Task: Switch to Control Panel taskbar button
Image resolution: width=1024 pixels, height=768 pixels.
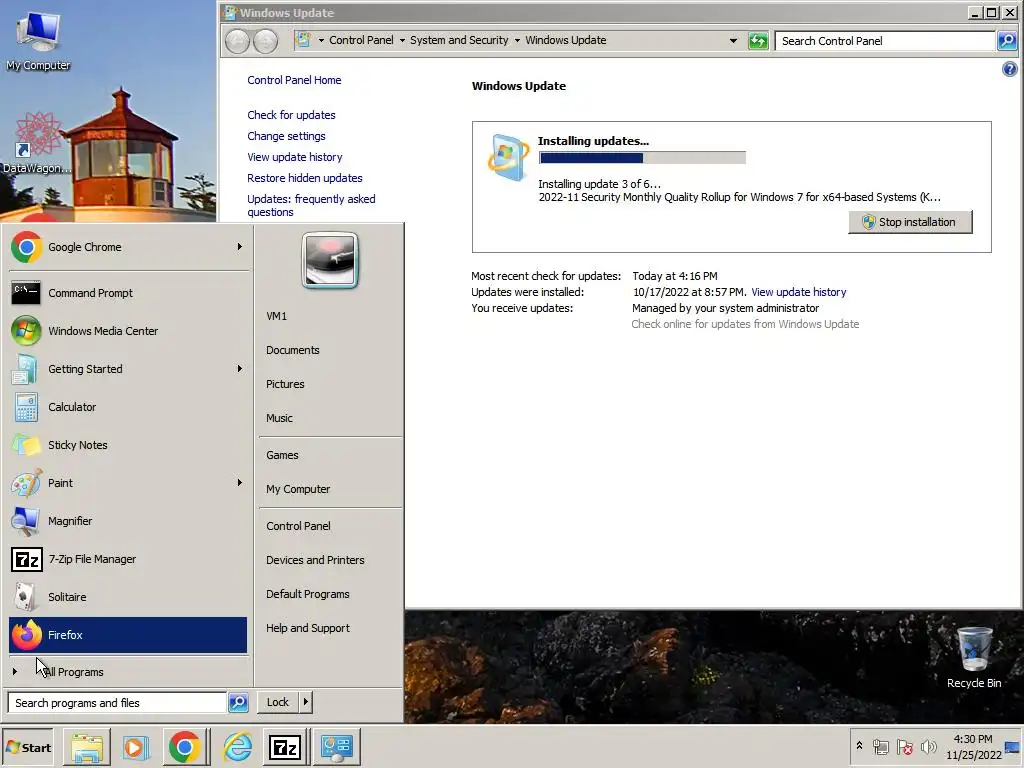Action: [337, 747]
